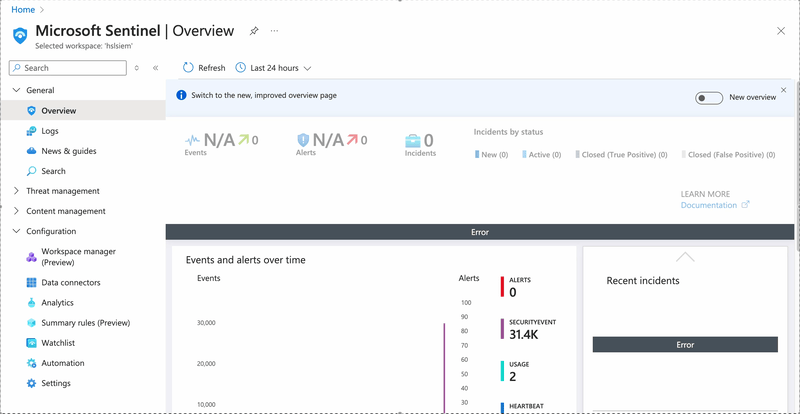Open Summary rules (Preview) menu item
Viewport: 800px width, 414px height.
(84, 323)
